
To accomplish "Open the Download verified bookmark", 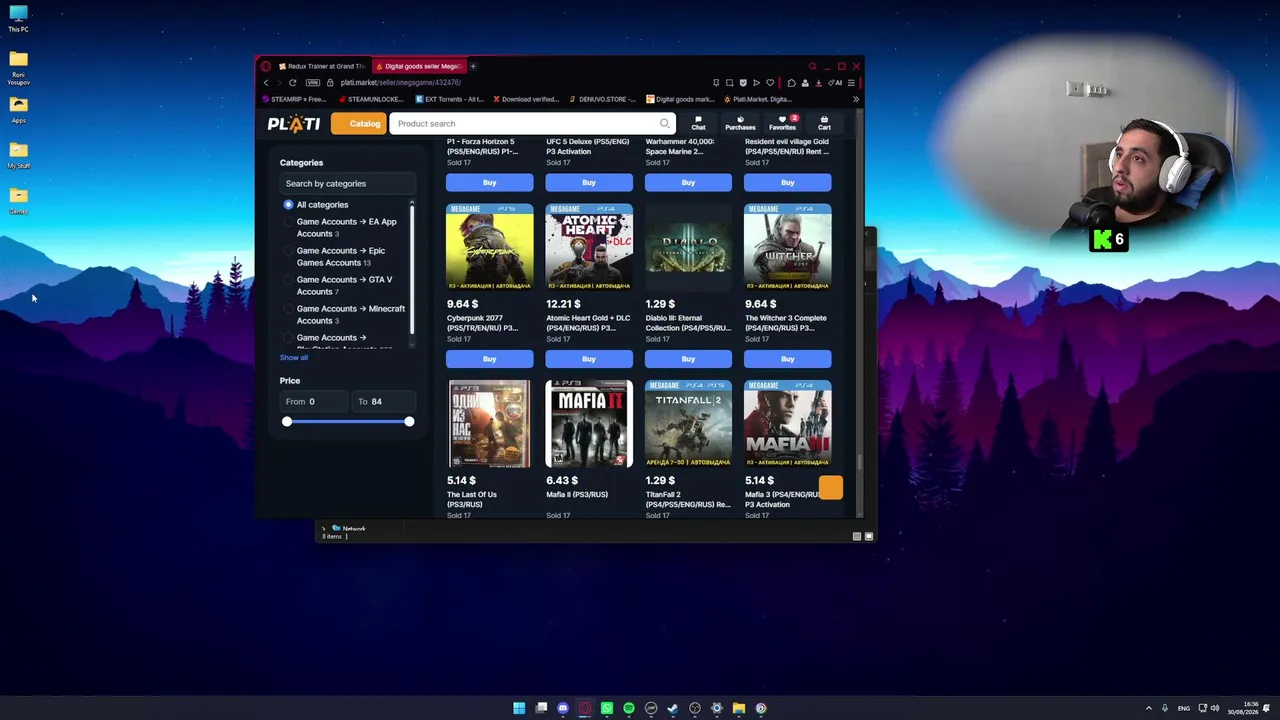I will [x=526, y=99].
